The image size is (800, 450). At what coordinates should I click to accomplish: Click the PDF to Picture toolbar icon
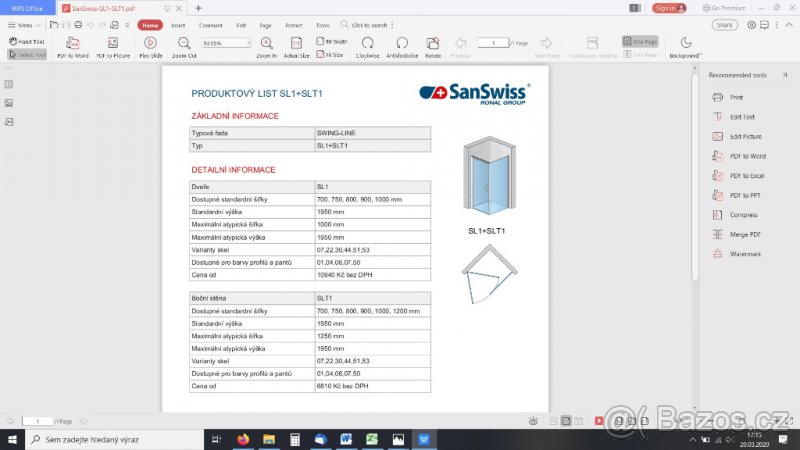[x=112, y=46]
